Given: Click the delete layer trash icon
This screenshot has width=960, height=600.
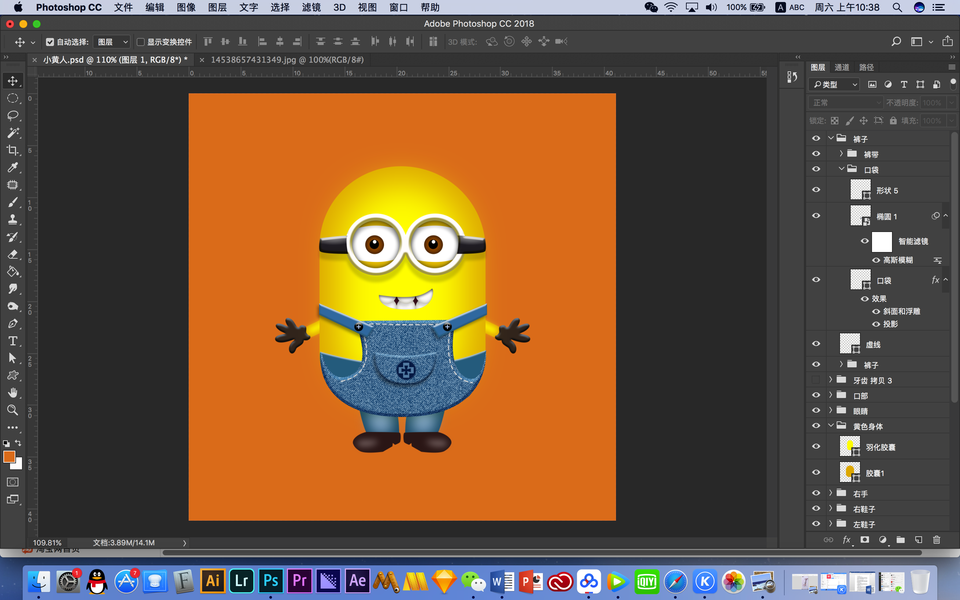Looking at the screenshot, I should 936,539.
